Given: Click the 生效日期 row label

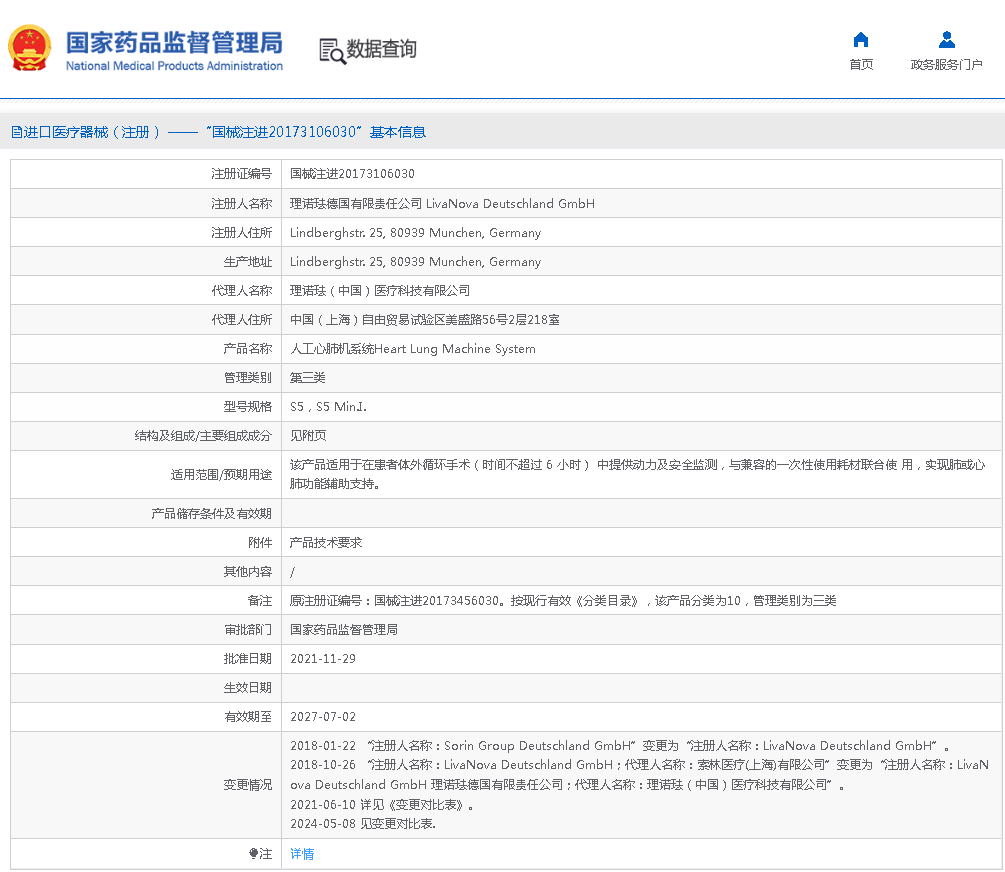Looking at the screenshot, I should pyautogui.click(x=247, y=687).
